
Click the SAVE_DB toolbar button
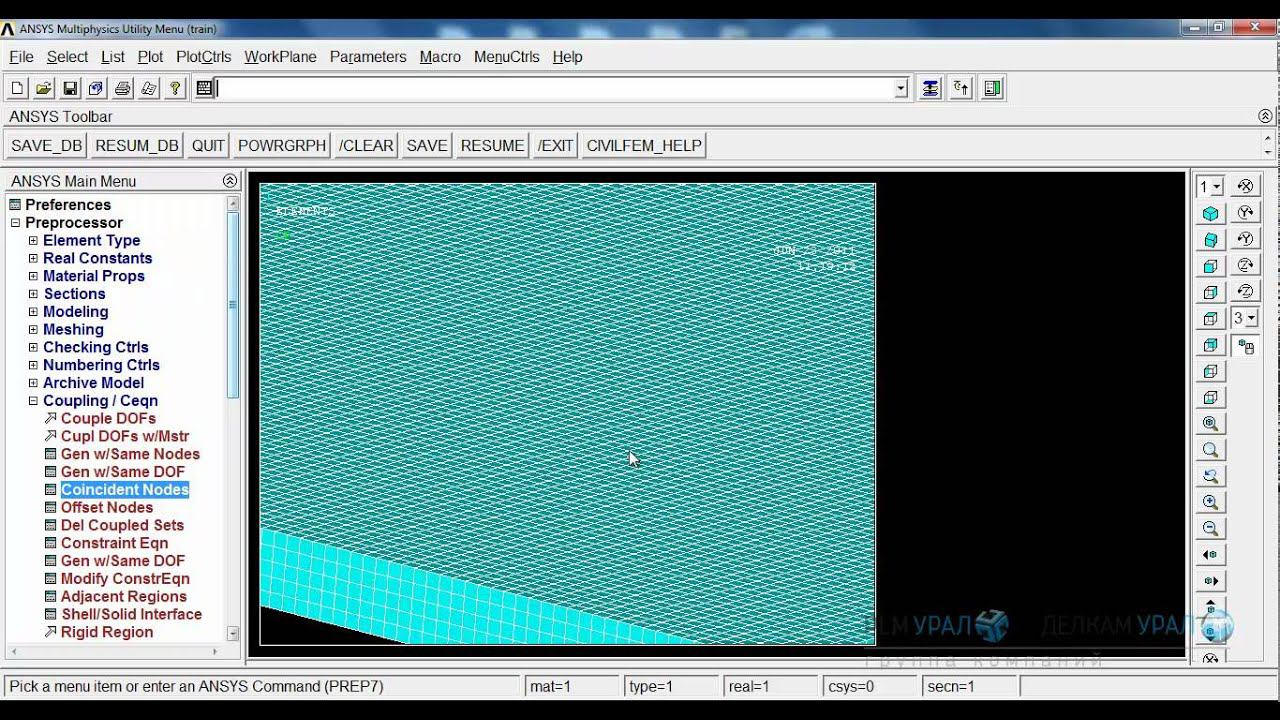(46, 145)
